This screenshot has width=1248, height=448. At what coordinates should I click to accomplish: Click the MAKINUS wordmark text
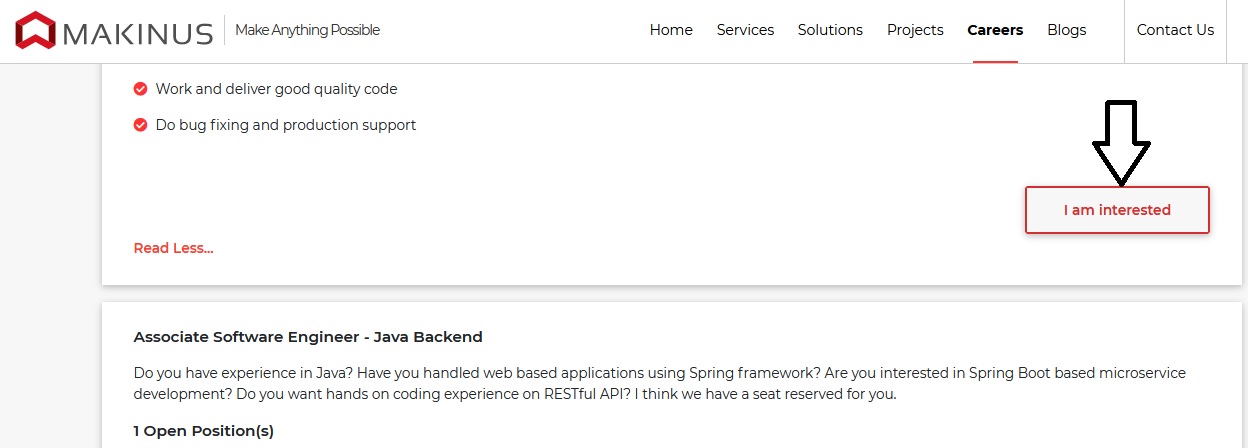point(137,33)
